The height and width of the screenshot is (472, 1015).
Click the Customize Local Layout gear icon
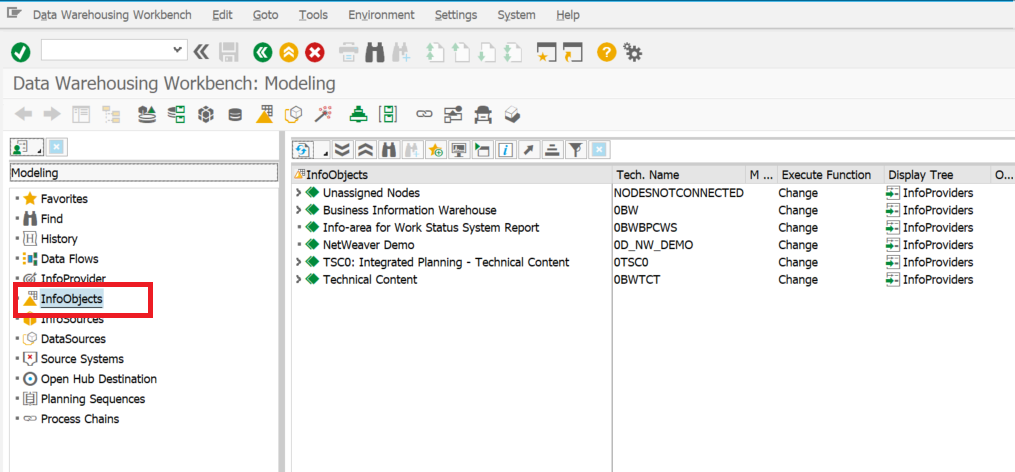click(x=632, y=52)
